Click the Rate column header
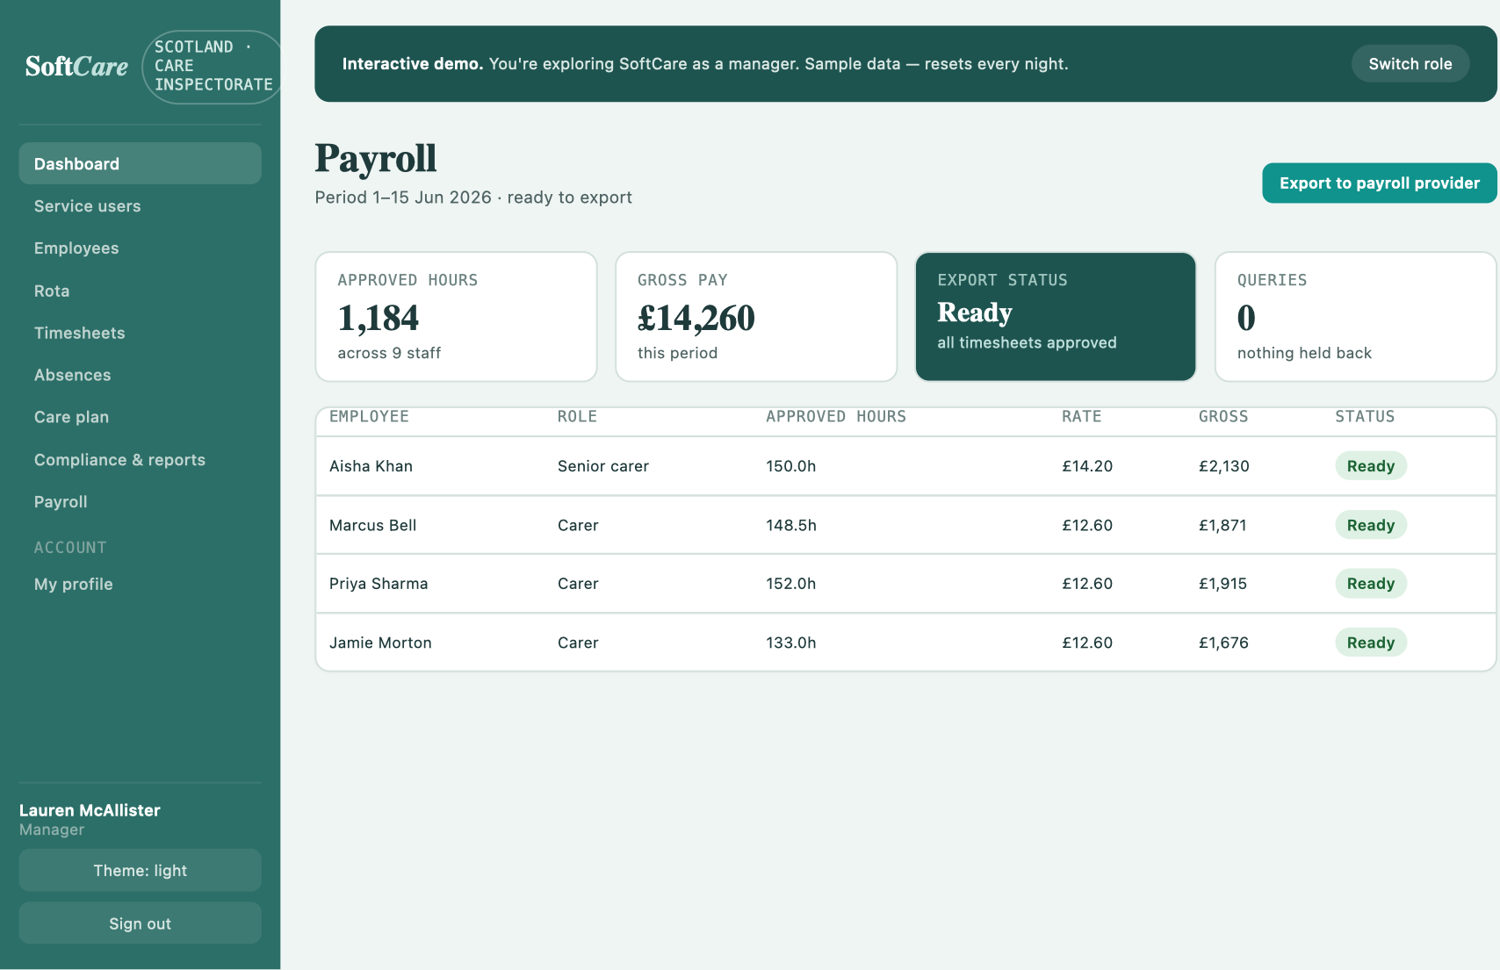The width and height of the screenshot is (1500, 970). [x=1081, y=417]
